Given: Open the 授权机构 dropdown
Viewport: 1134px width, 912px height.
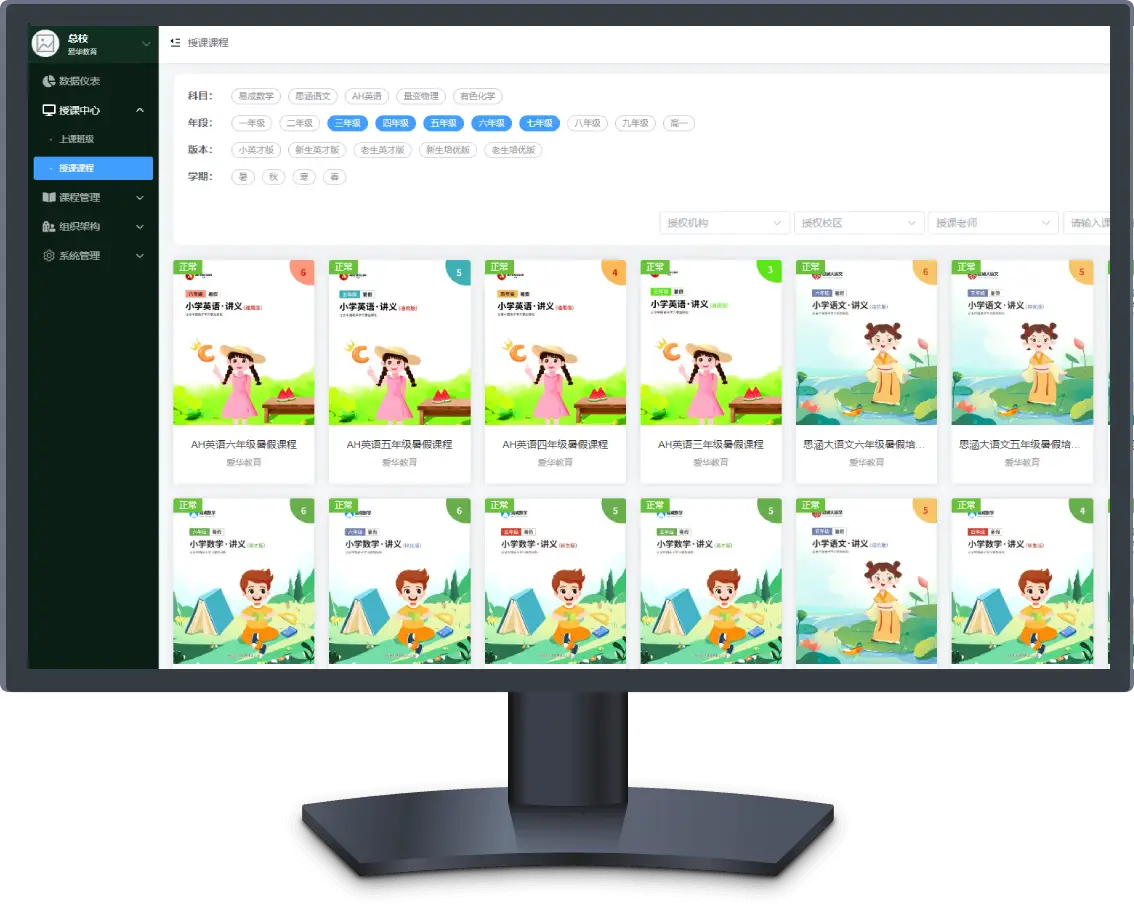Looking at the screenshot, I should pyautogui.click(x=724, y=223).
